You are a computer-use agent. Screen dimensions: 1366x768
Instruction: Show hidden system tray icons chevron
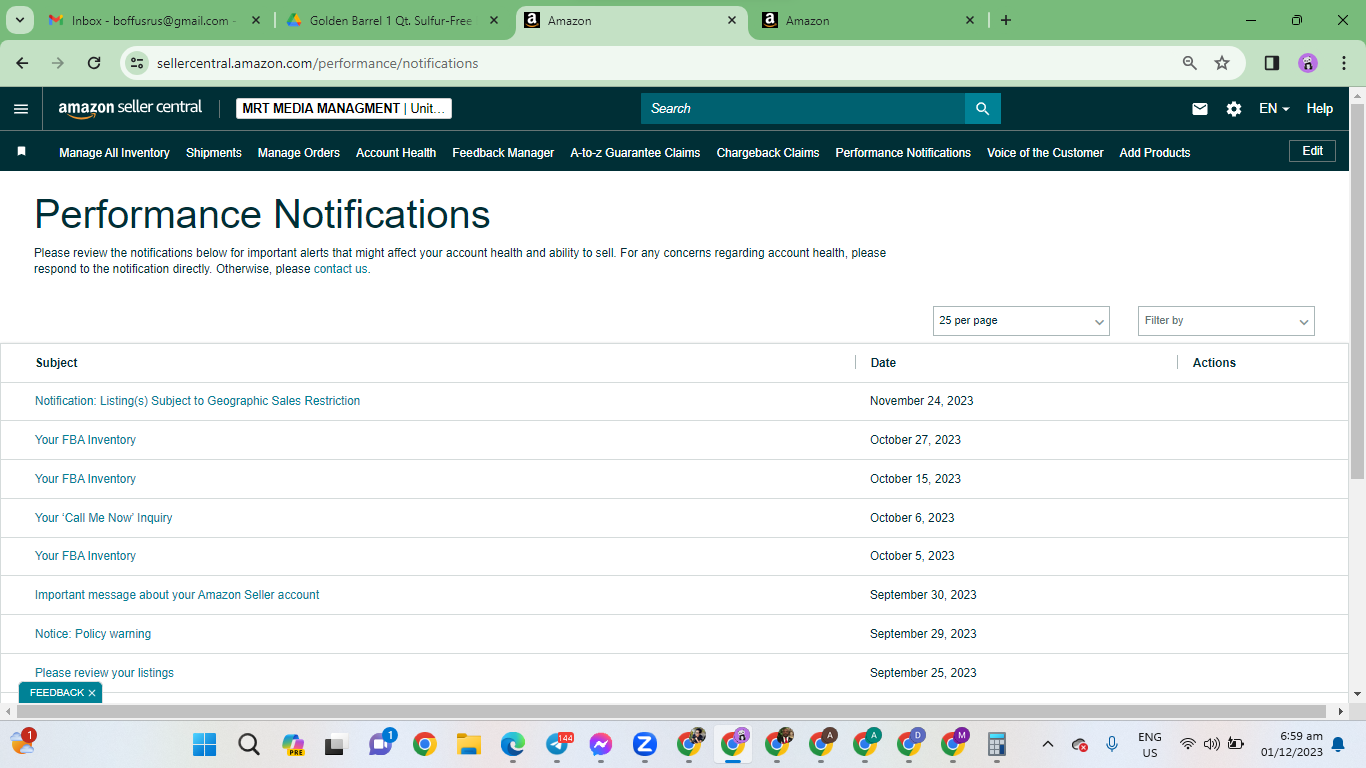(1048, 744)
